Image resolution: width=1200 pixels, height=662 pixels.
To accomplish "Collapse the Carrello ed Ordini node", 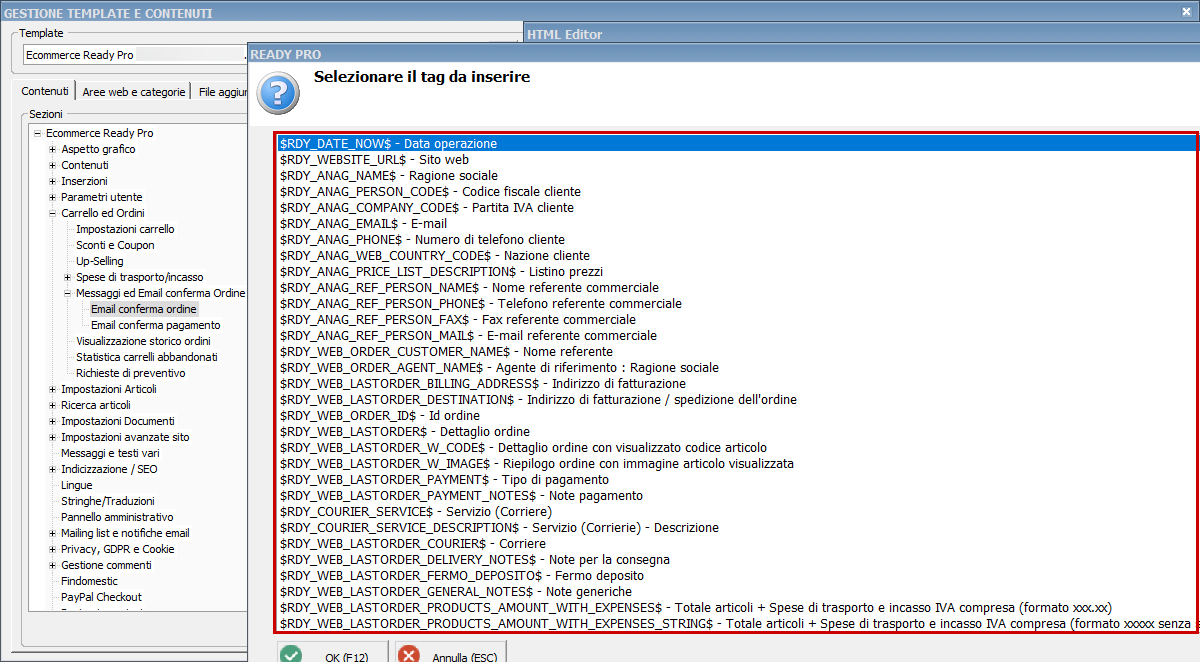I will point(52,213).
